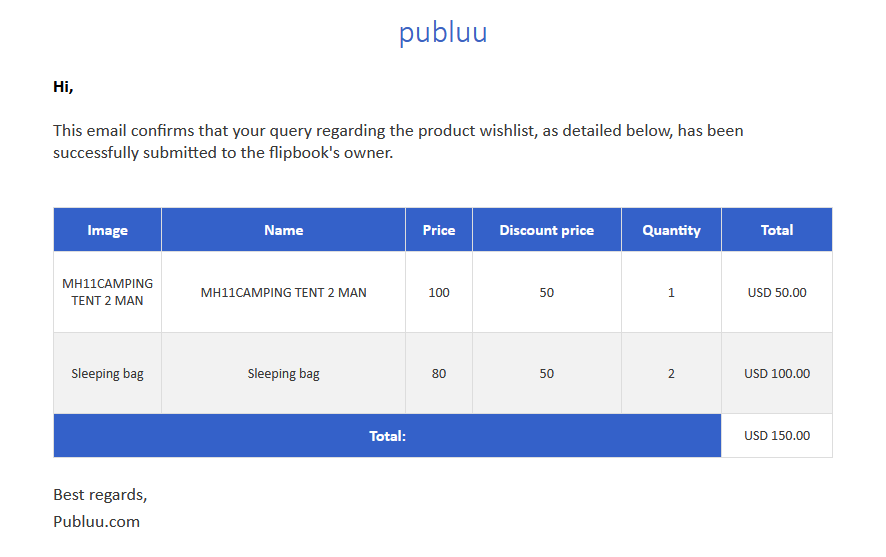The height and width of the screenshot is (557, 886).
Task: Select the MH11CAMPING TENT 2 MAN product name
Action: point(284,293)
